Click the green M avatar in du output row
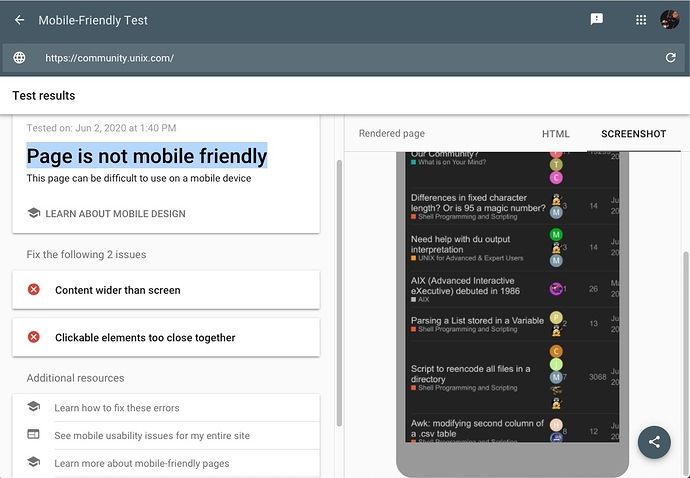Image resolution: width=690 pixels, height=478 pixels. pos(556,235)
